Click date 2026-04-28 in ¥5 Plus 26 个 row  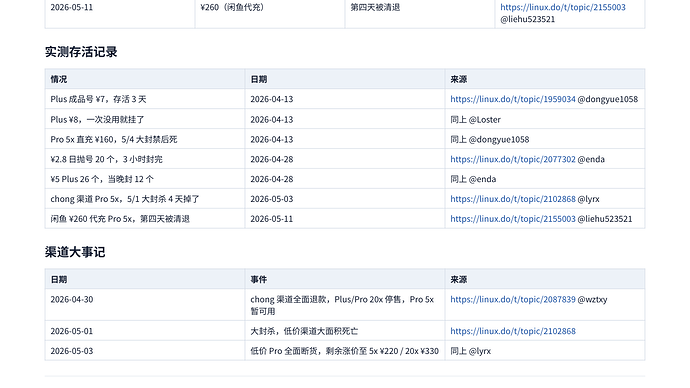[272, 179]
